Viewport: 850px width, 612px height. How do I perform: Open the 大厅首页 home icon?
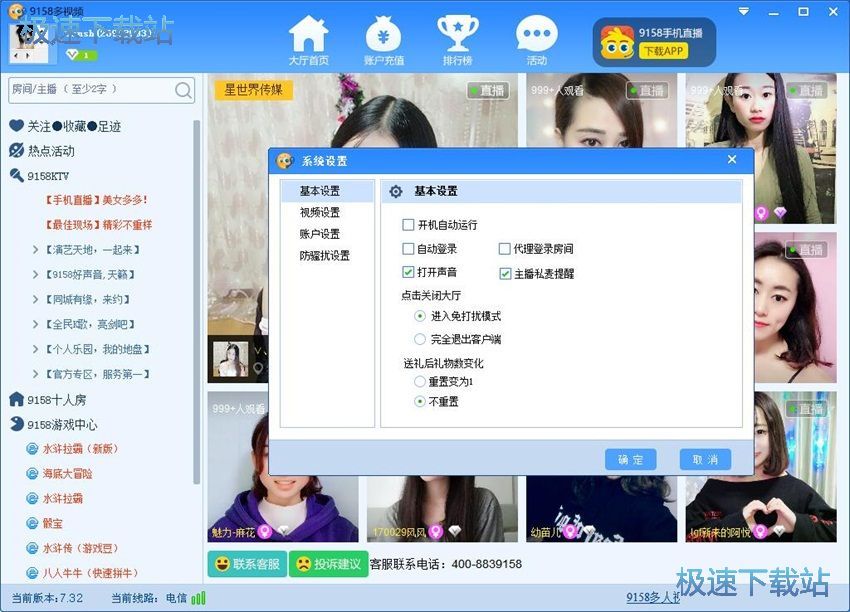(x=308, y=41)
